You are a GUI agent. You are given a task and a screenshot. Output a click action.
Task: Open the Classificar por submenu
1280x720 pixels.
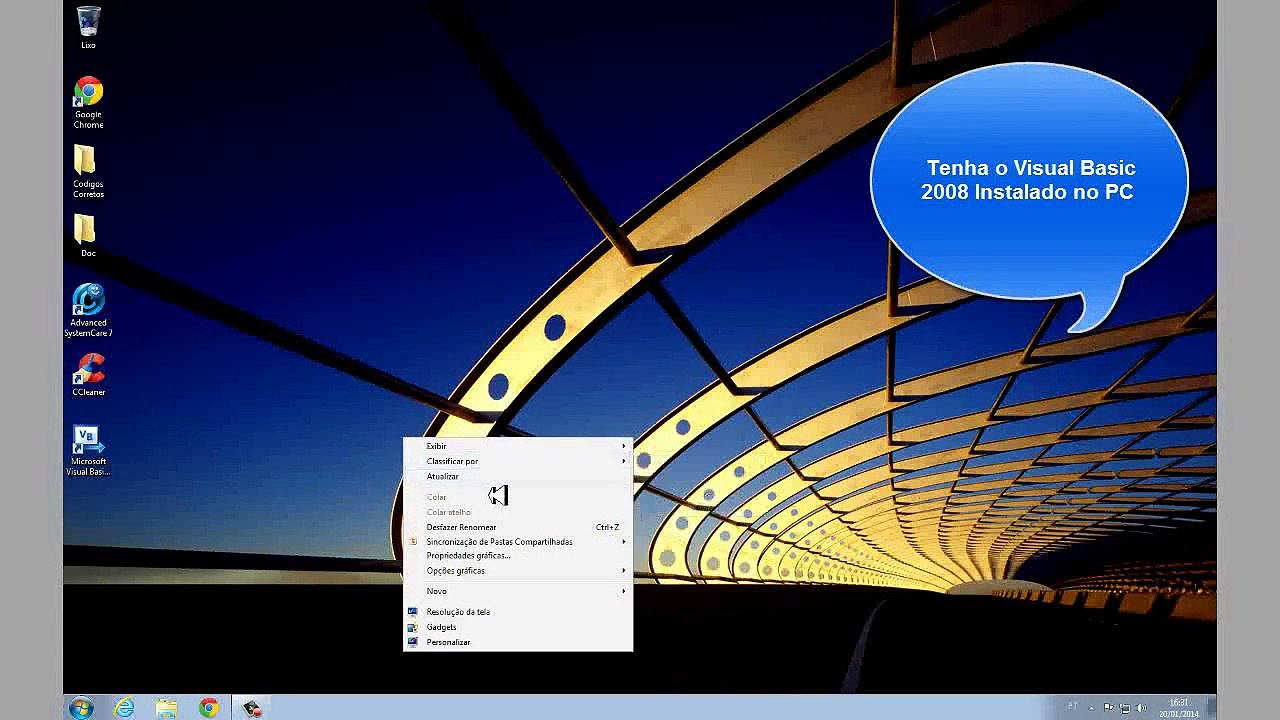click(x=518, y=461)
